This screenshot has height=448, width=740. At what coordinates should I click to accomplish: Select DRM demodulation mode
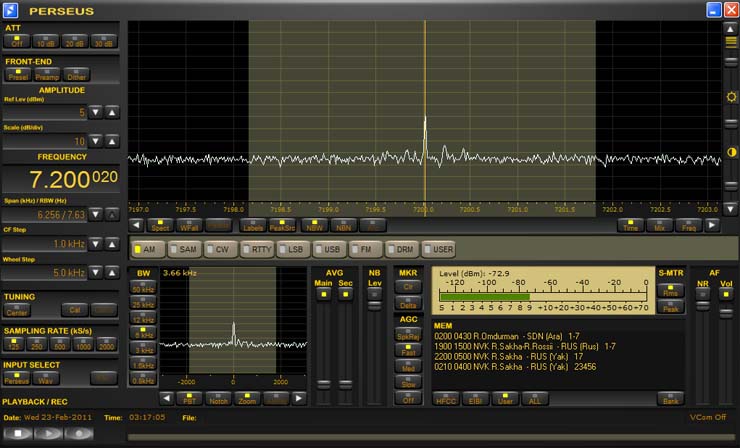[x=402, y=249]
